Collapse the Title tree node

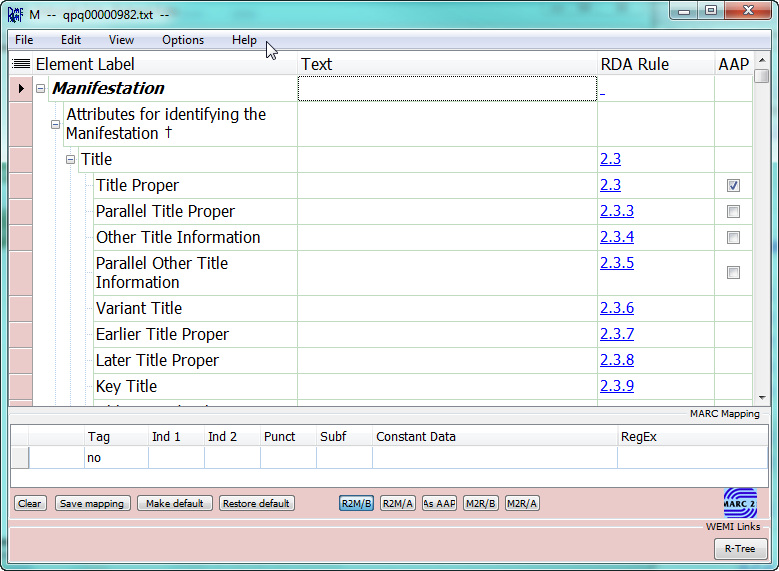71,160
